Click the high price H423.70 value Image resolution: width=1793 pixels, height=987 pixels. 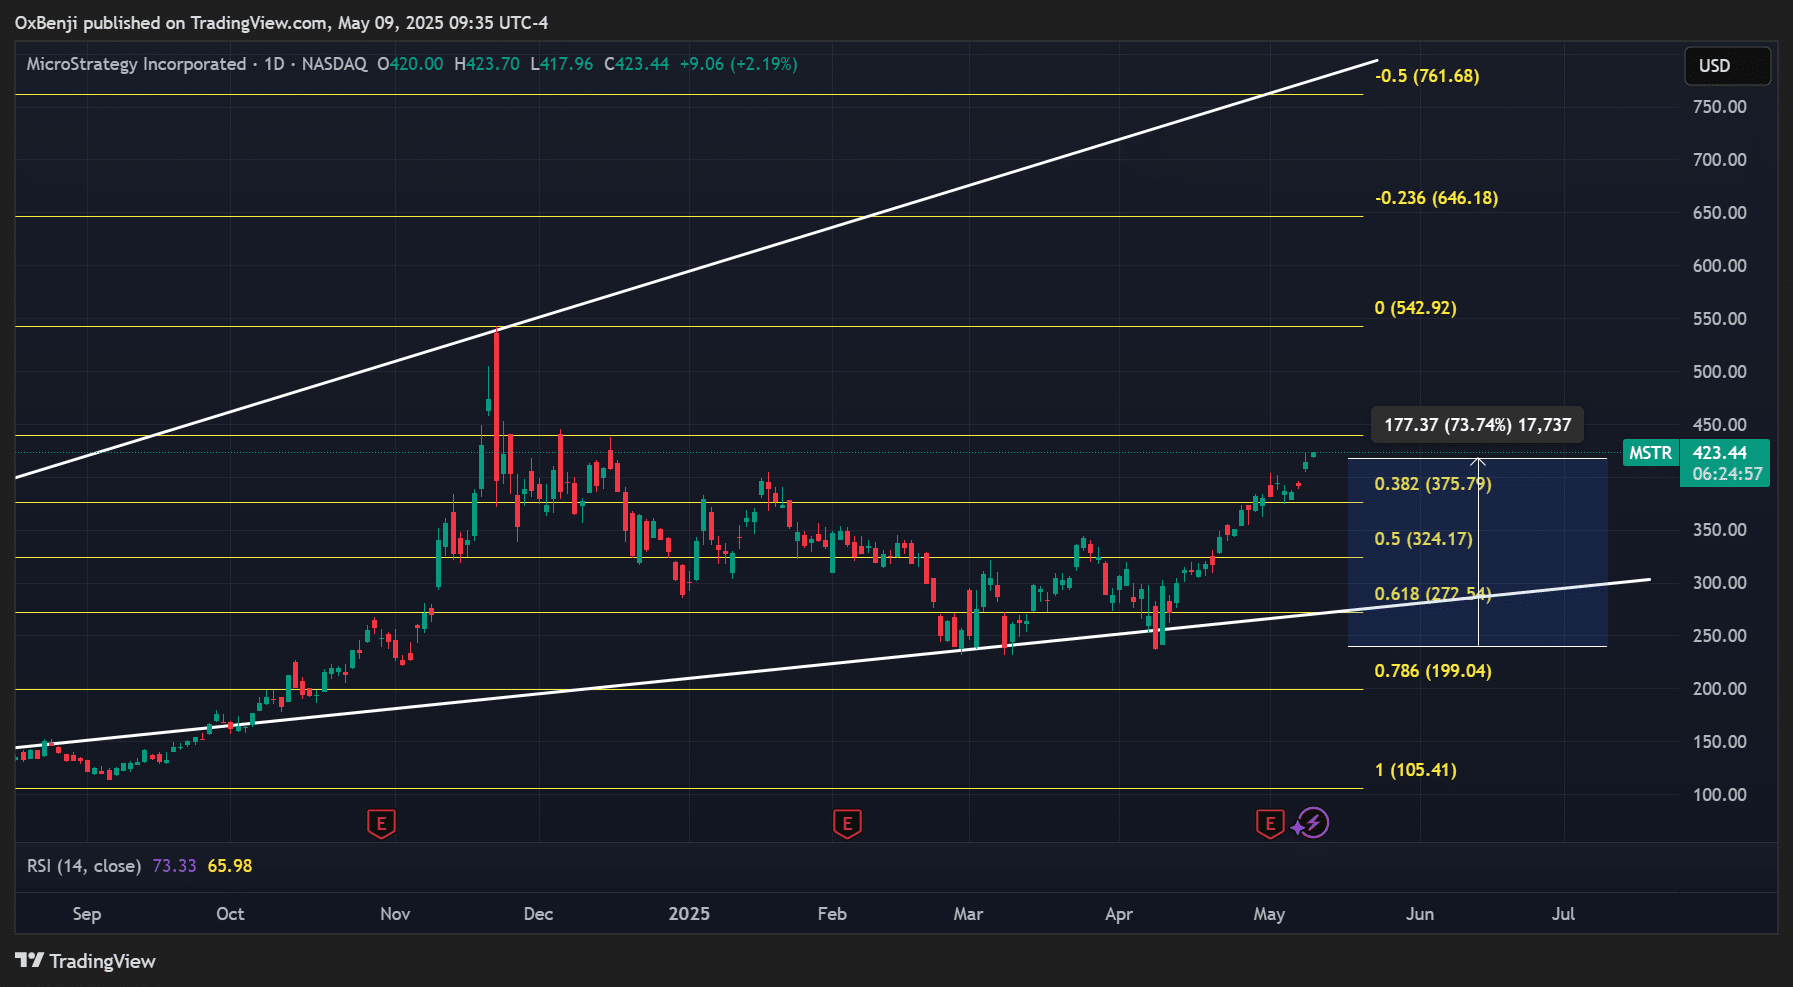[x=487, y=64]
